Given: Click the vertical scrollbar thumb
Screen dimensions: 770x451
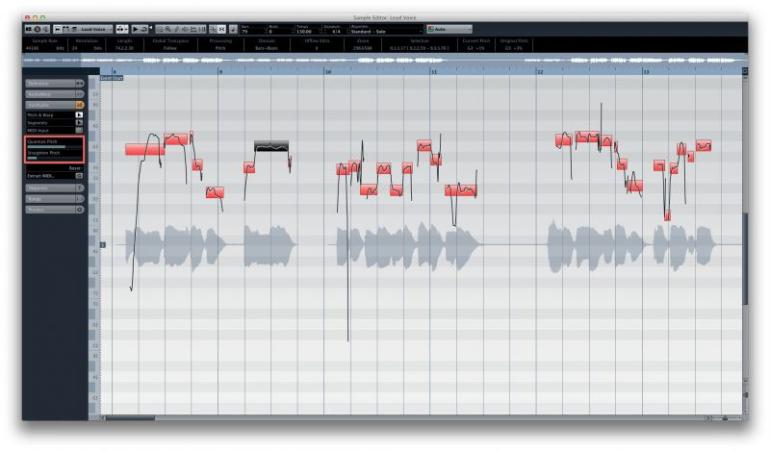Looking at the screenshot, I should pyautogui.click(x=745, y=258).
